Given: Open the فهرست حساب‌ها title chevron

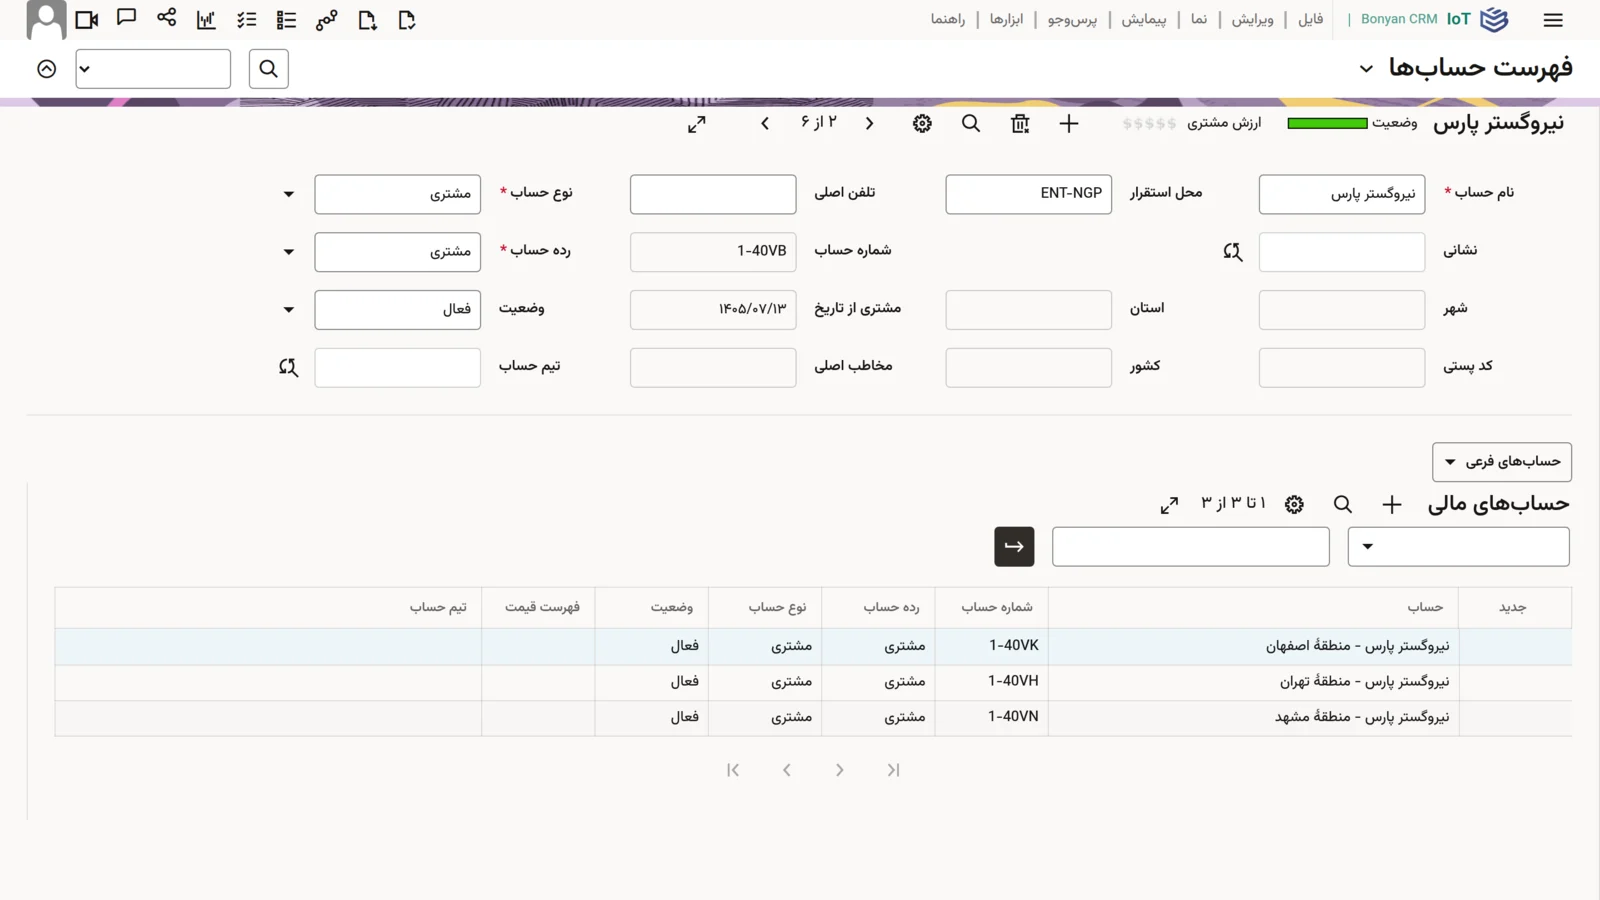Looking at the screenshot, I should (x=1365, y=69).
